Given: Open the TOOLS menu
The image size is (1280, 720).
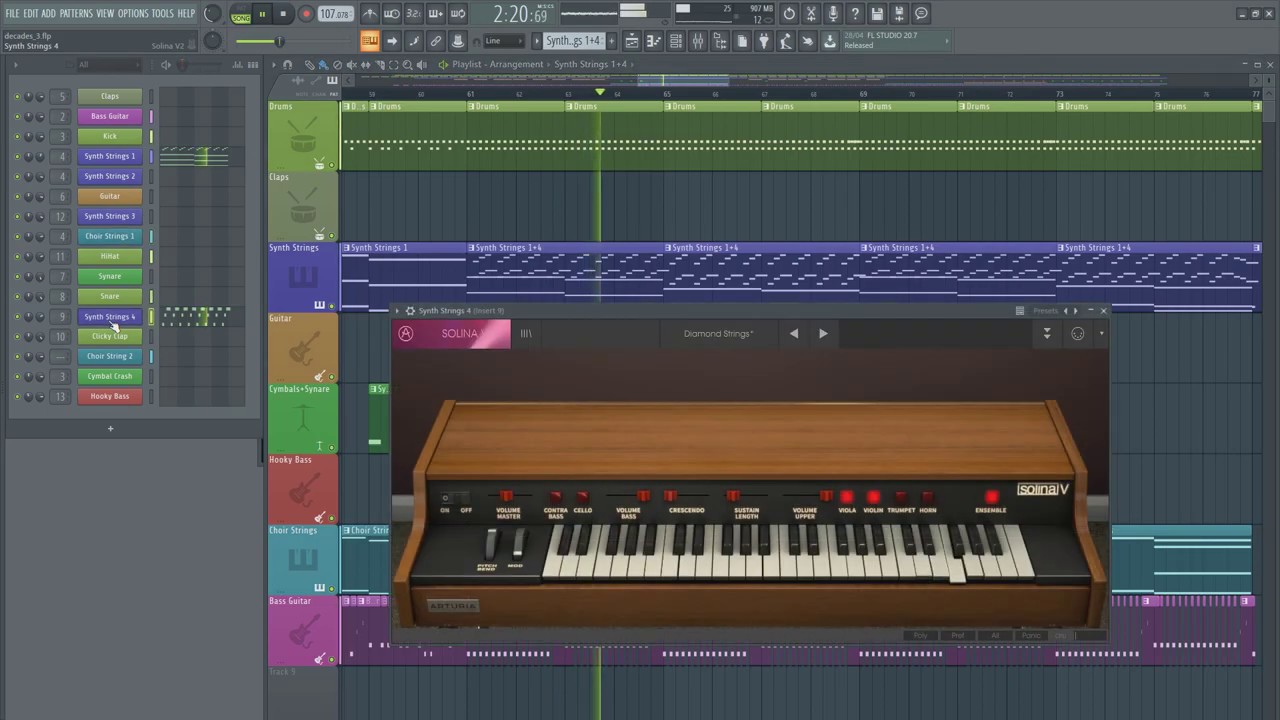Looking at the screenshot, I should click(x=163, y=13).
